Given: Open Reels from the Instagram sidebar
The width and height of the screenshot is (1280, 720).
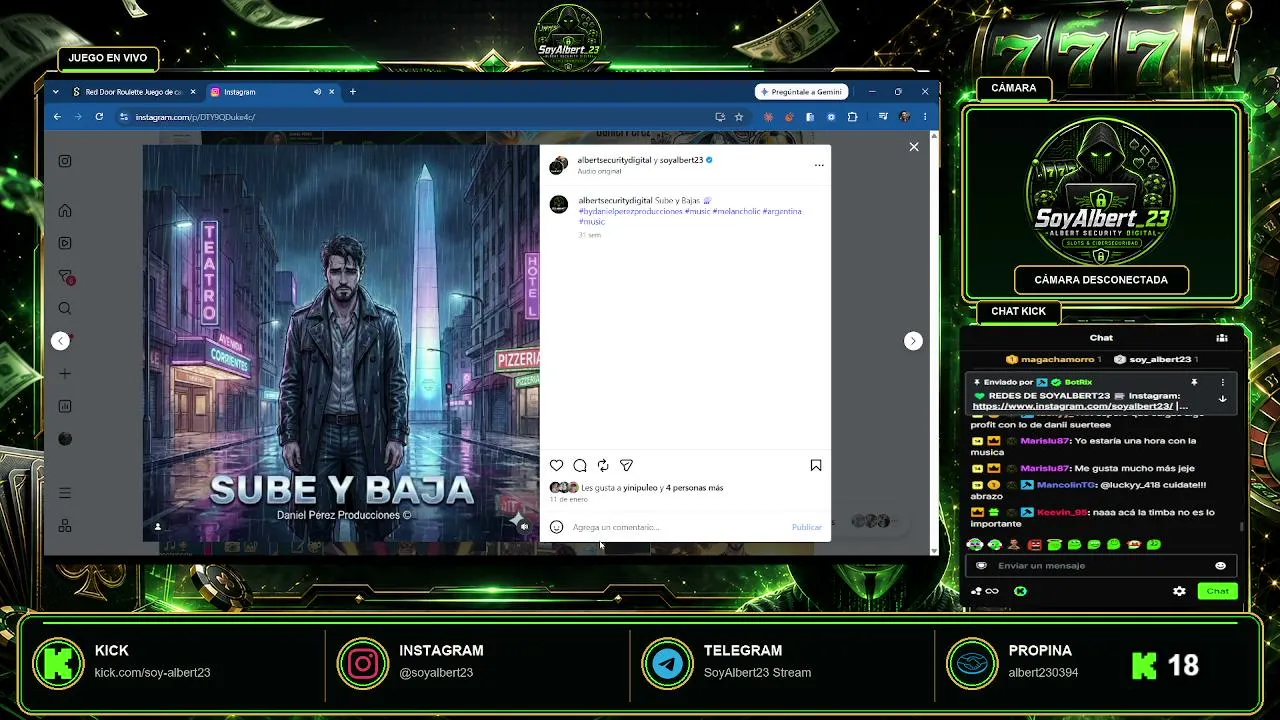Looking at the screenshot, I should pos(65,243).
